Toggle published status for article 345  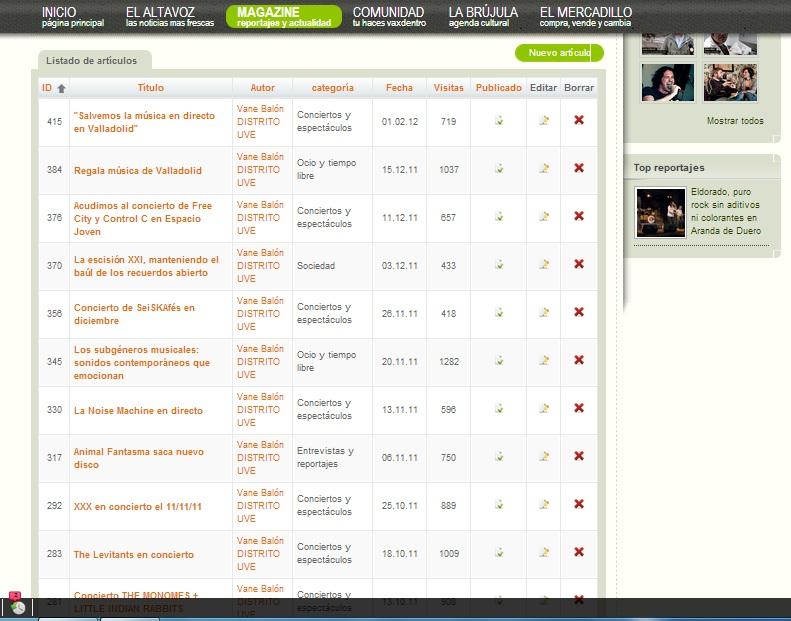498,360
